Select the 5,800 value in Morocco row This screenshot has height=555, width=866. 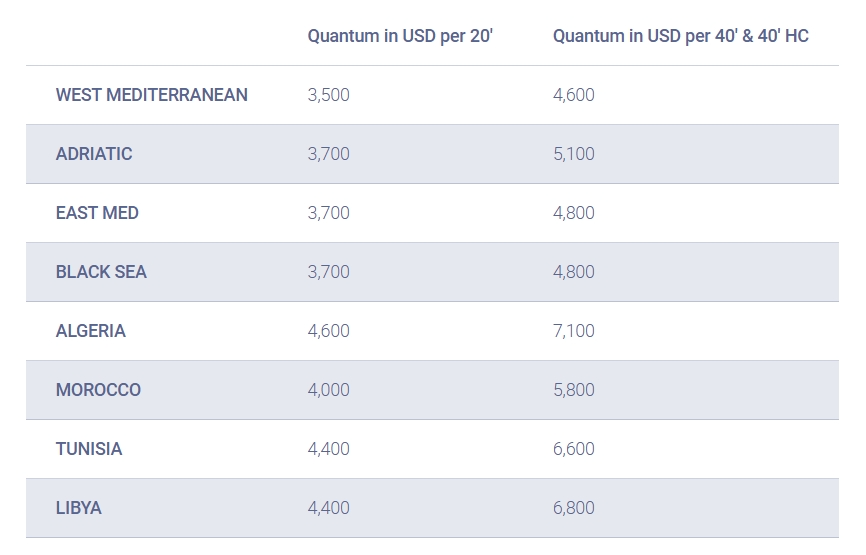click(574, 390)
